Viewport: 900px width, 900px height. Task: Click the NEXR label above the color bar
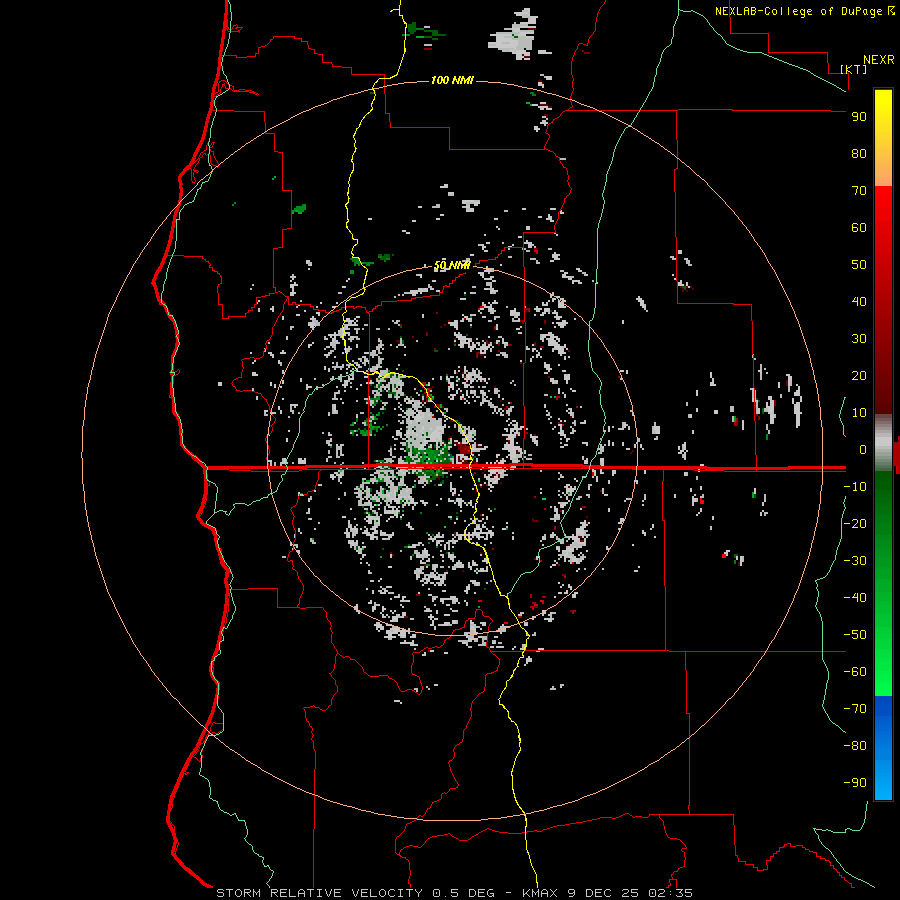pyautogui.click(x=878, y=60)
